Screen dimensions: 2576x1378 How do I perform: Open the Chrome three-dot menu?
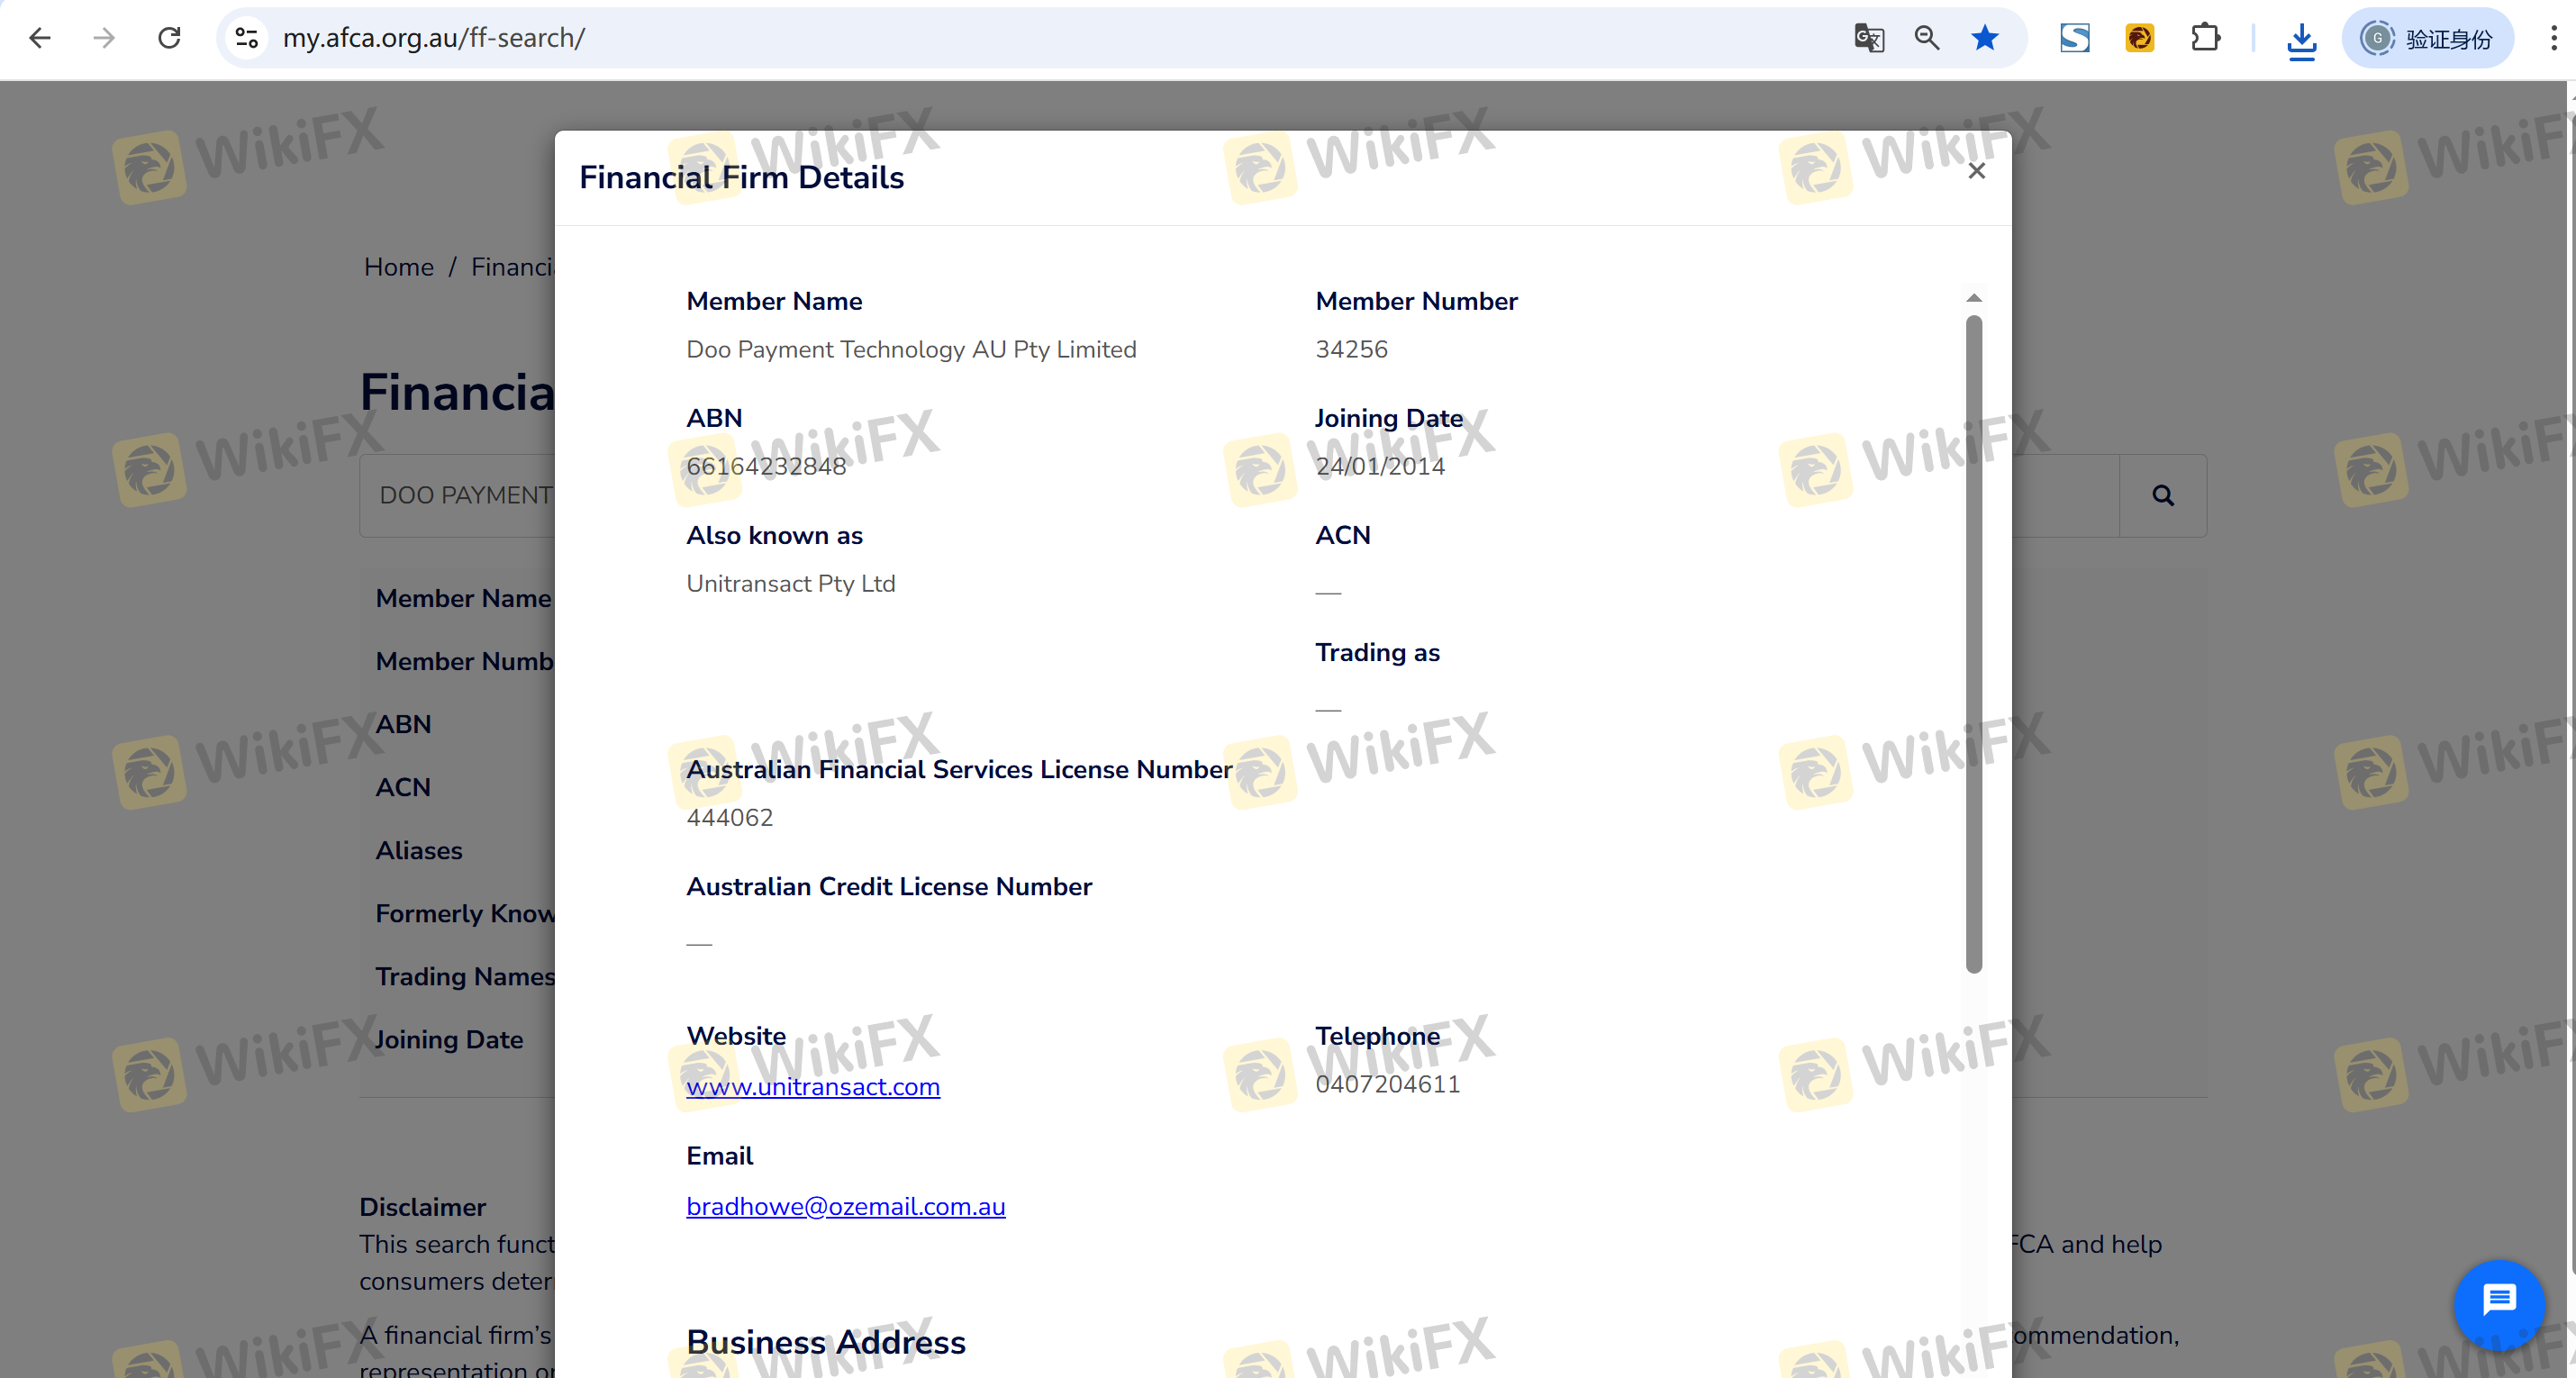2553,38
